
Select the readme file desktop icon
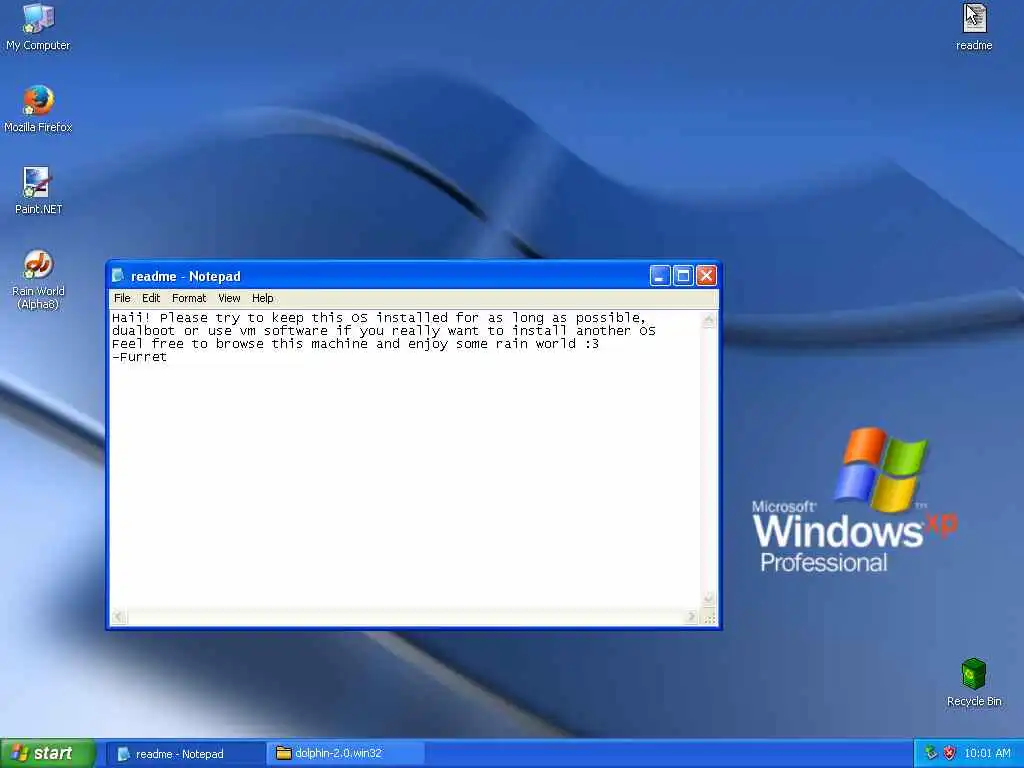click(x=974, y=26)
